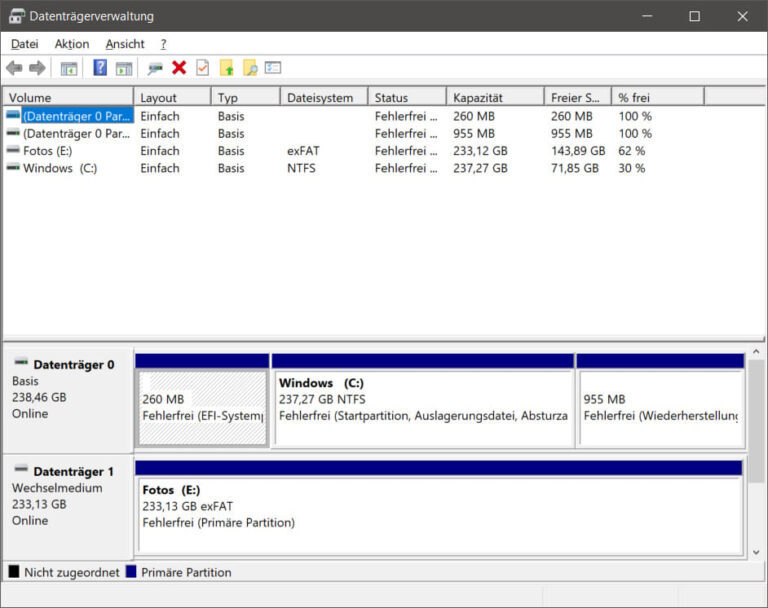Click the red X delete icon
This screenshot has width=768, height=608.
pyautogui.click(x=179, y=68)
